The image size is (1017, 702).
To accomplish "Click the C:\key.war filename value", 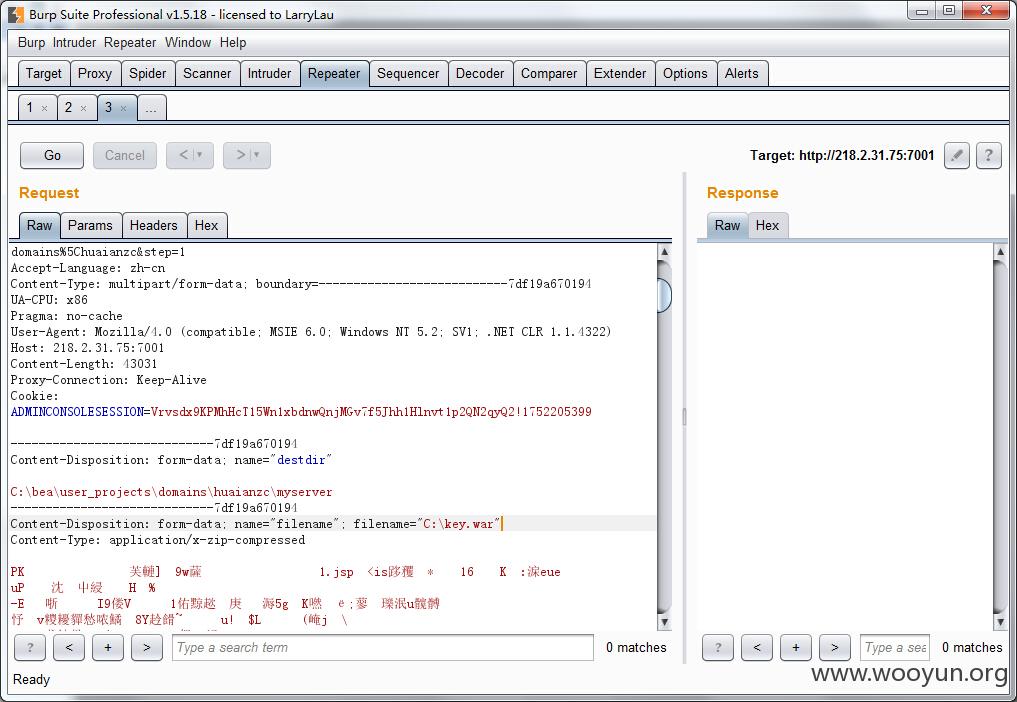I will [458, 524].
